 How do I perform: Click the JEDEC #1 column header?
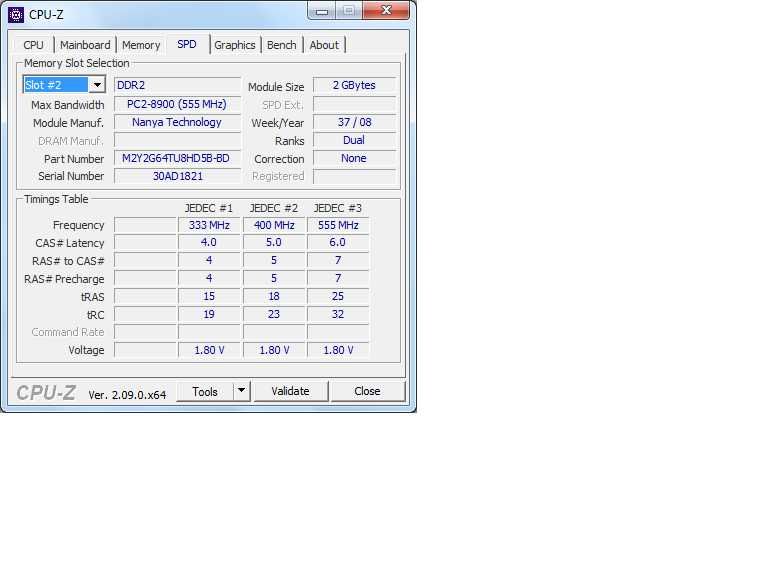[x=209, y=208]
